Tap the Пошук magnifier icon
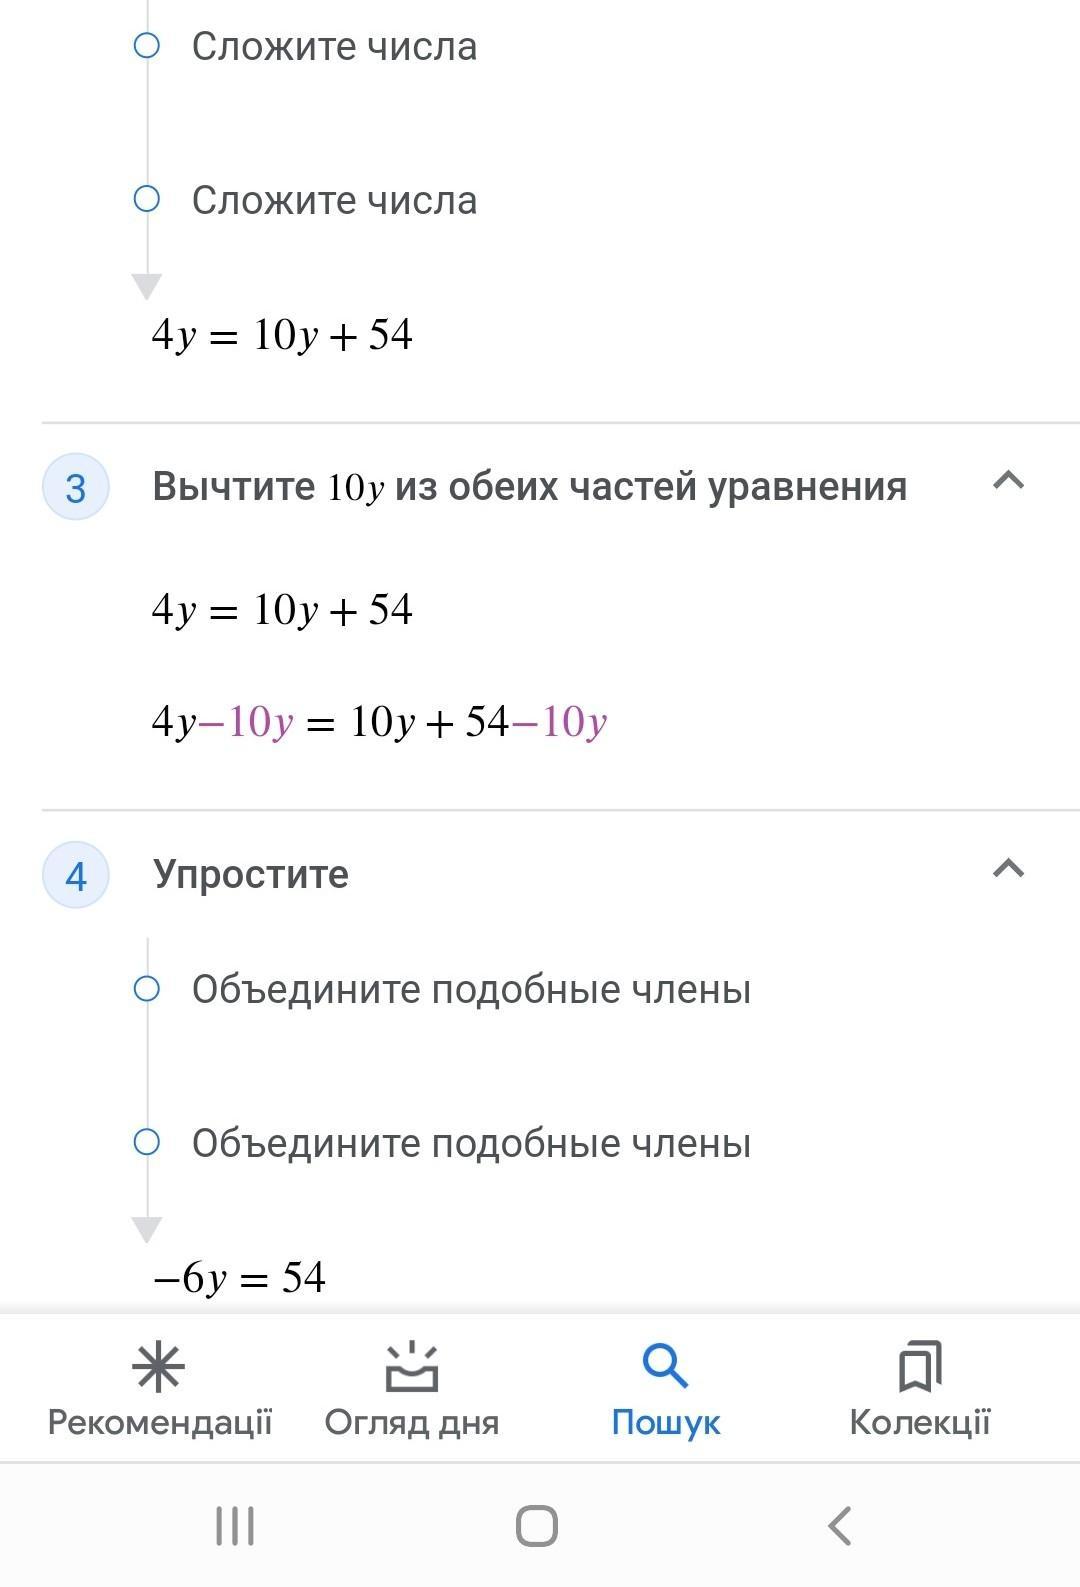Screen dimensions: 1080x1587 pyautogui.click(x=665, y=1366)
